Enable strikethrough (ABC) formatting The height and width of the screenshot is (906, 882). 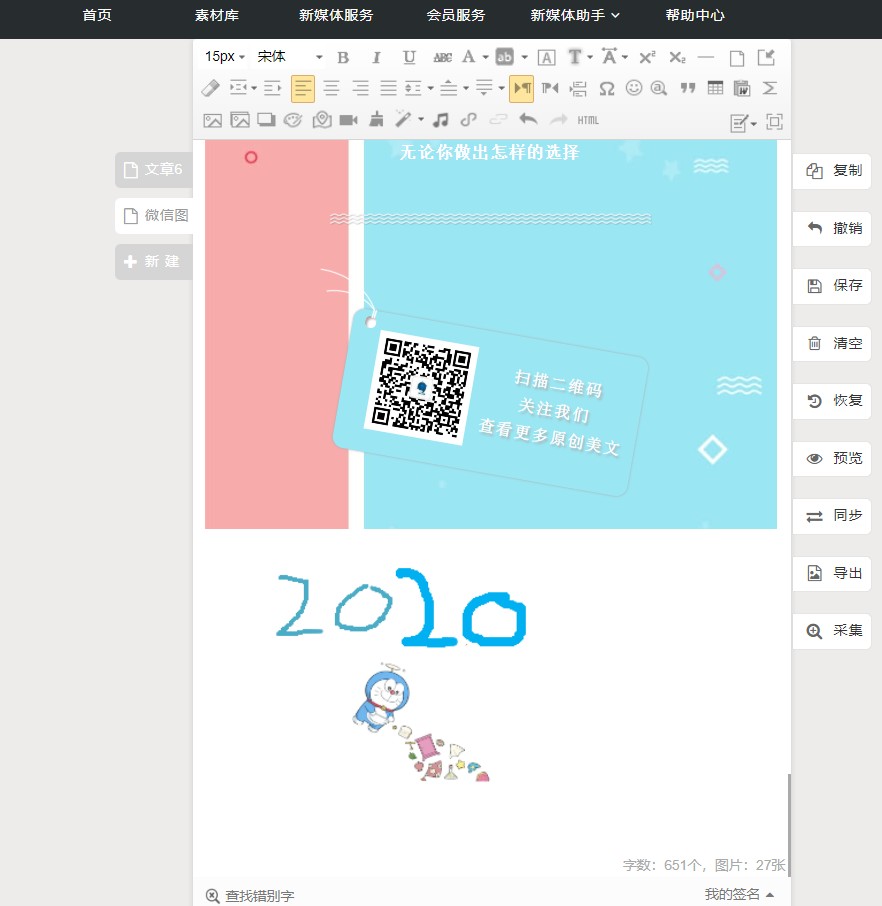[441, 57]
